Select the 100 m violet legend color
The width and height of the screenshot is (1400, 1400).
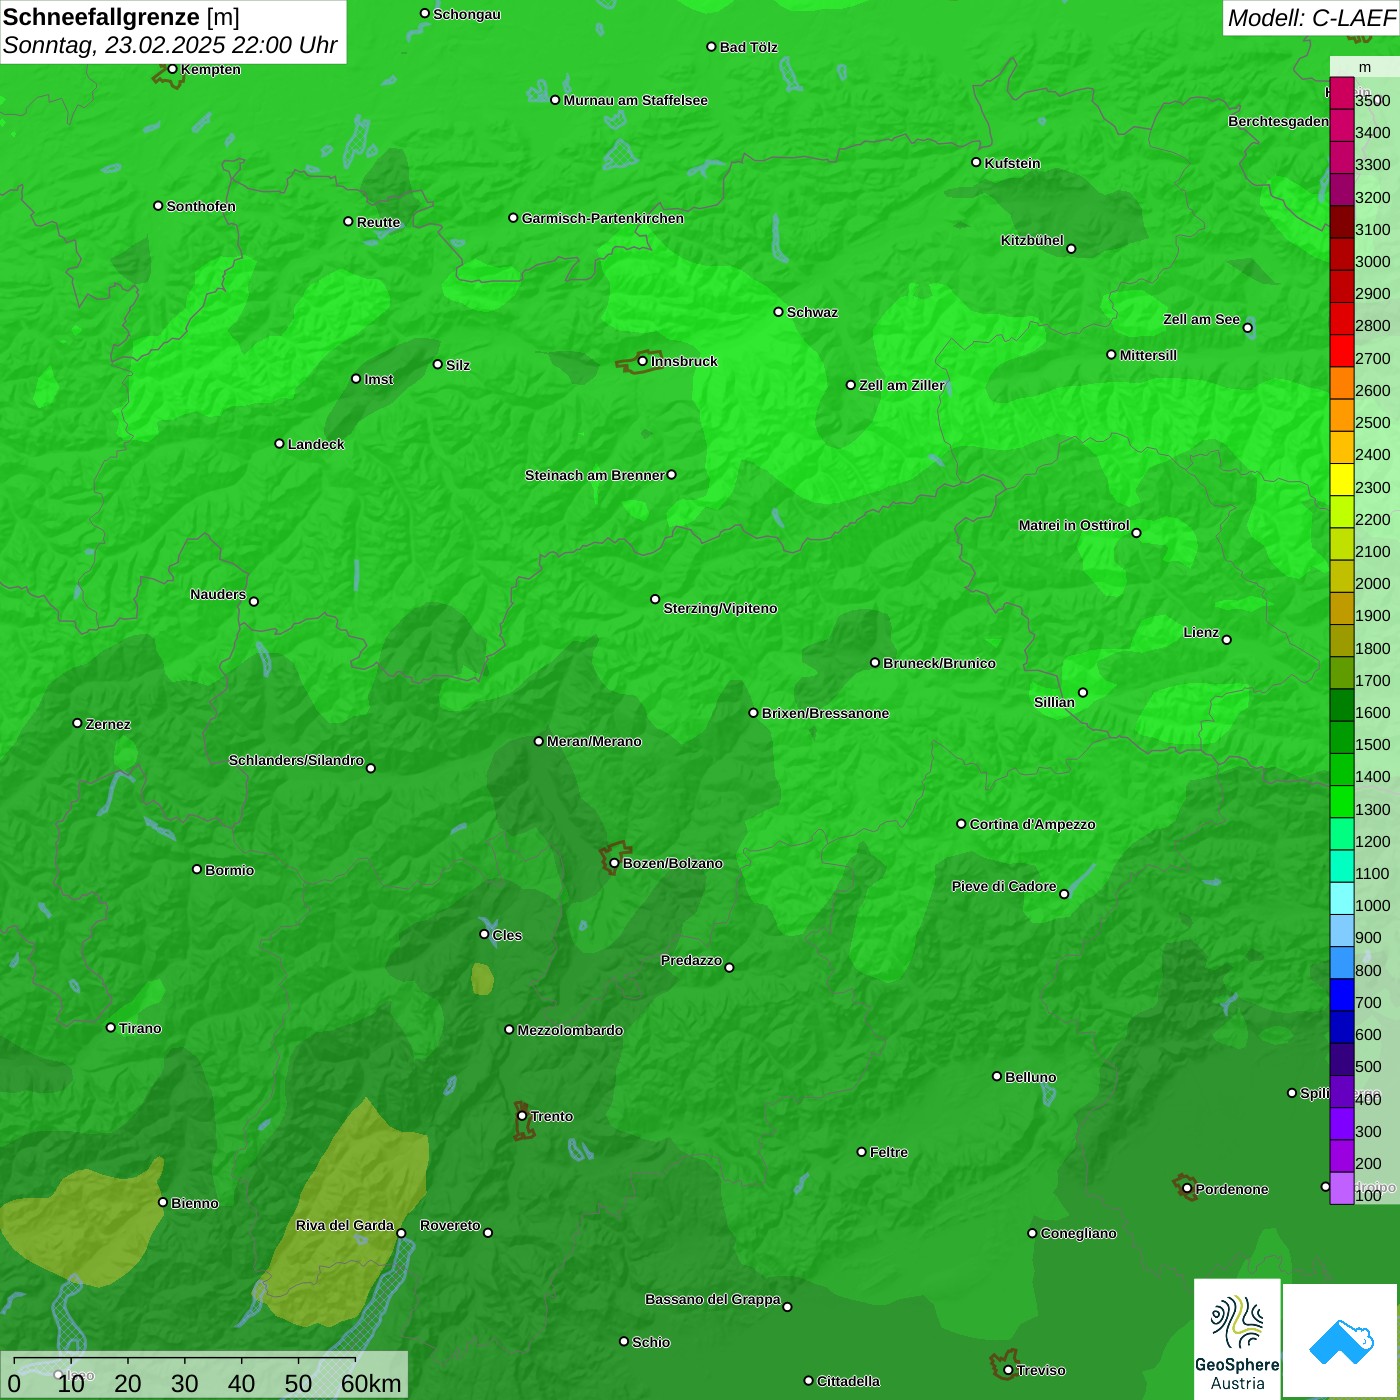pos(1341,1188)
